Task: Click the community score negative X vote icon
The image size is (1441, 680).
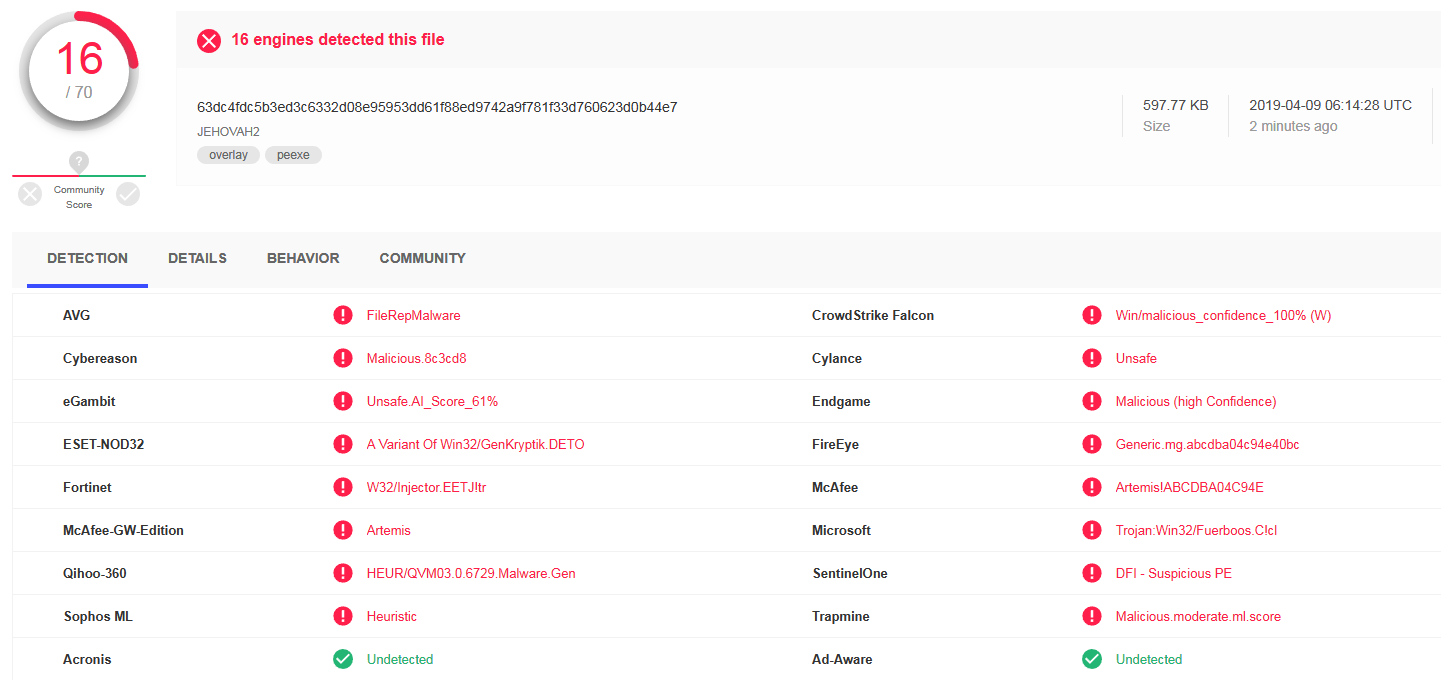Action: click(30, 194)
